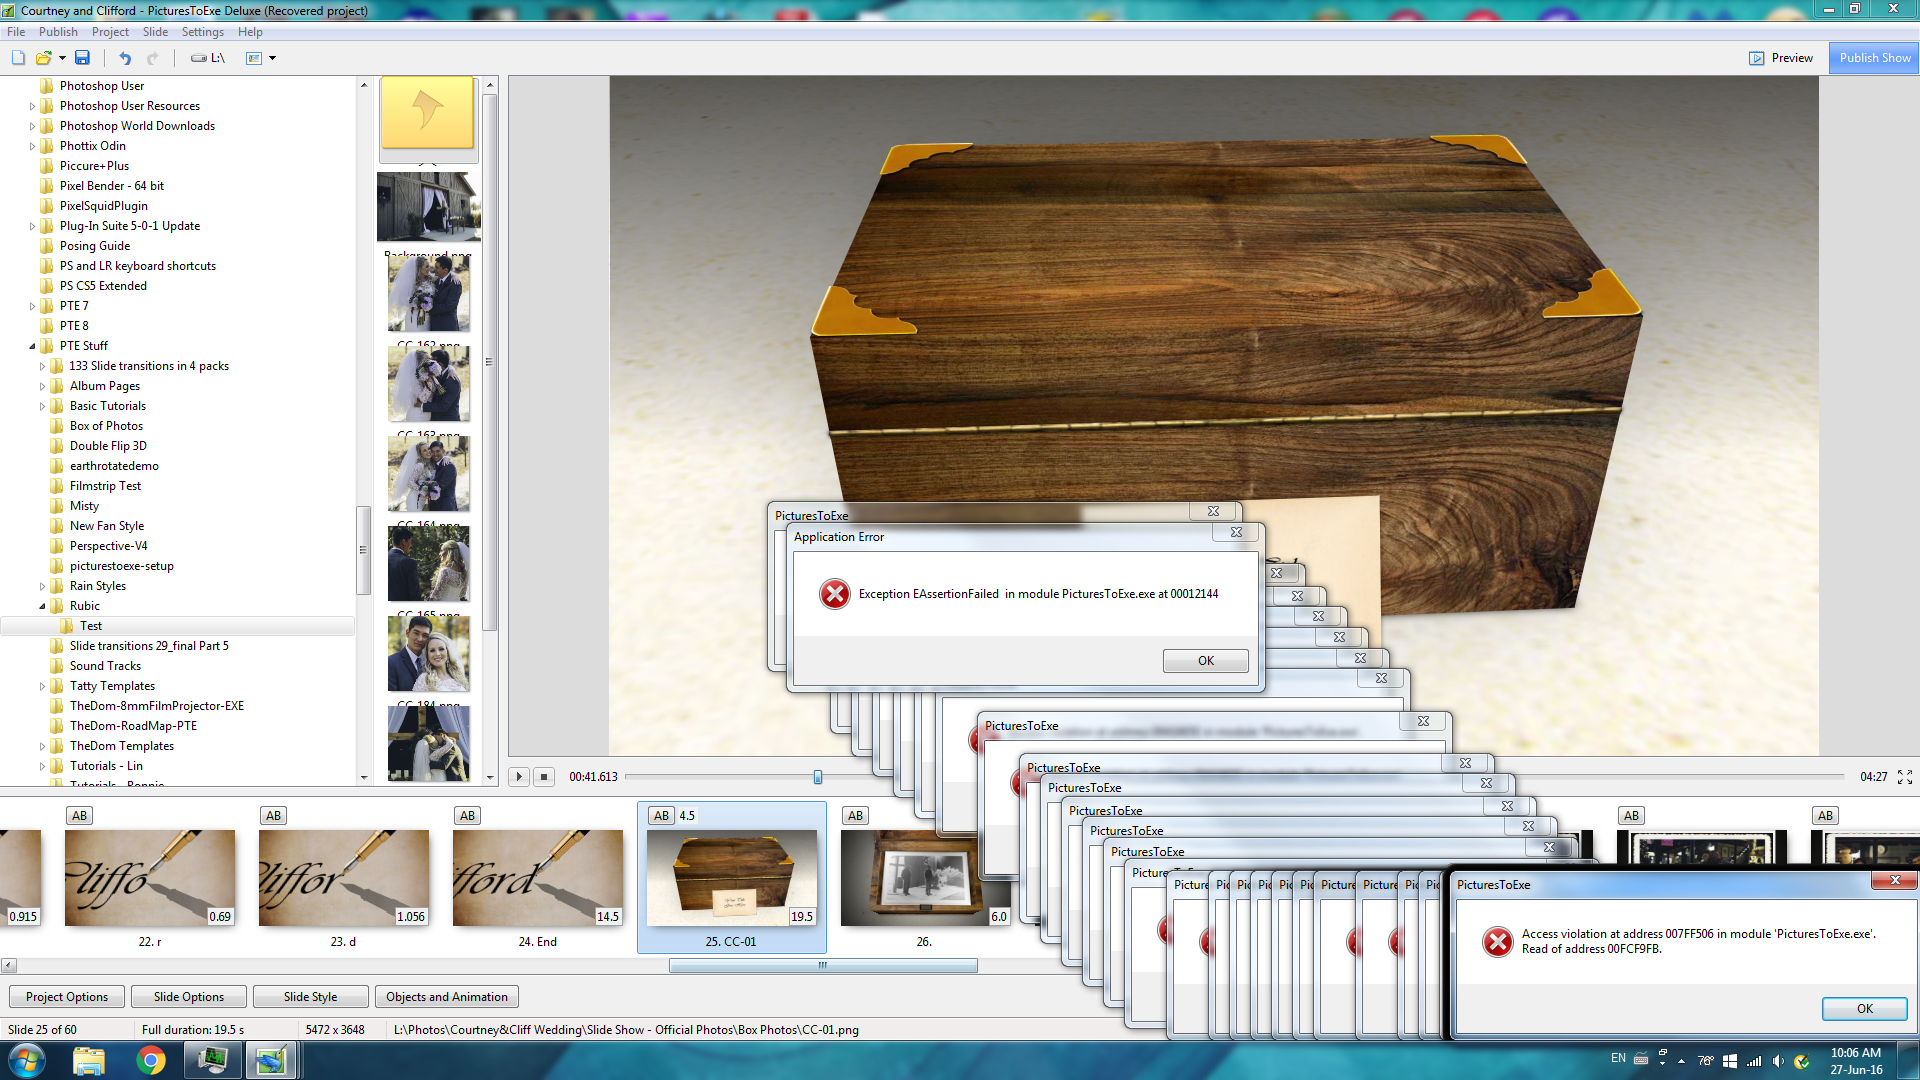The height and width of the screenshot is (1080, 1920).
Task: Toggle fullscreen preview icon
Action: (x=1905, y=777)
